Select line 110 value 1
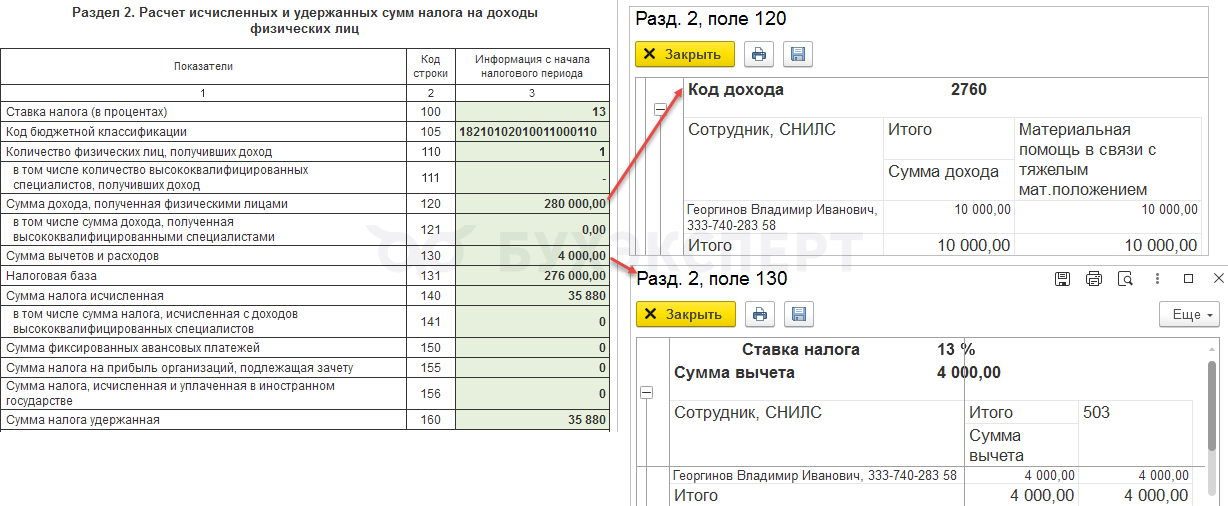Screen dimensions: 1228x506 pyautogui.click(x=532, y=152)
